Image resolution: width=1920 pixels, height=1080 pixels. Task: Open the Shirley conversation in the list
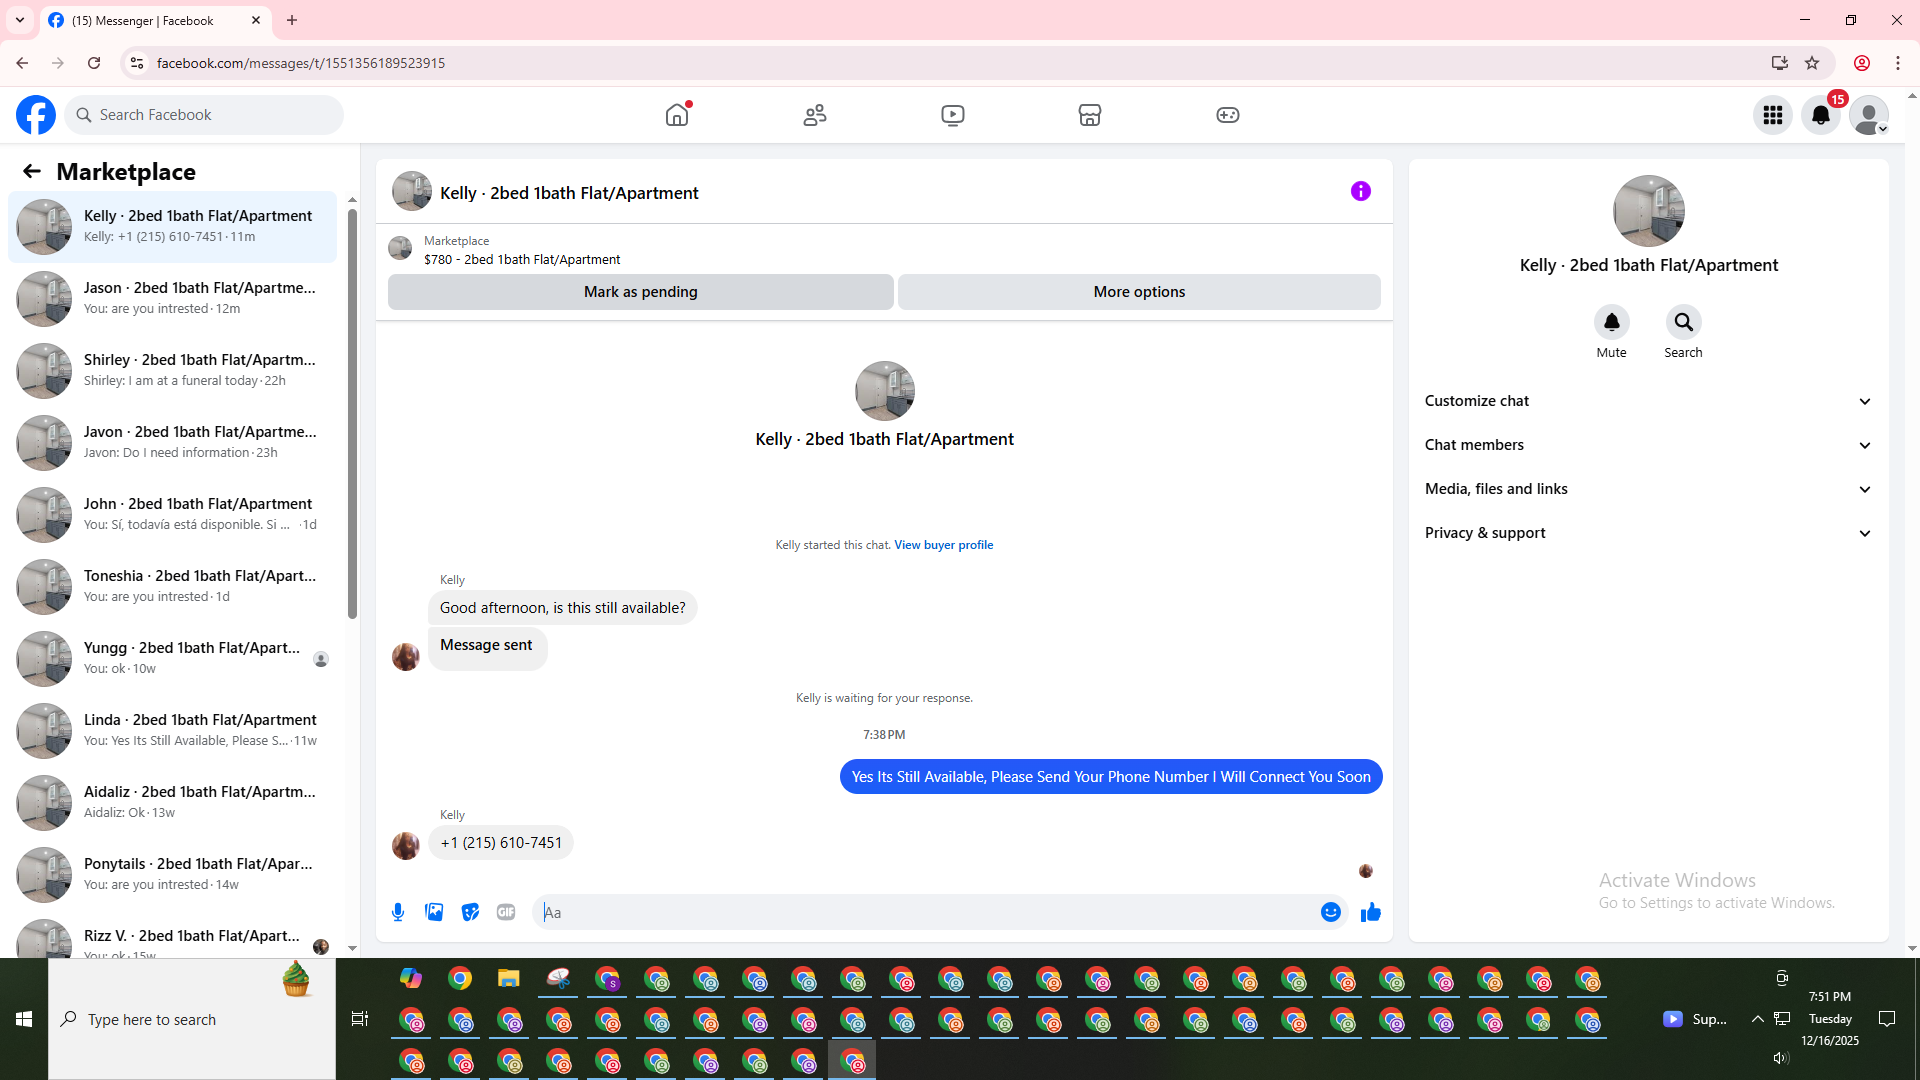(173, 371)
